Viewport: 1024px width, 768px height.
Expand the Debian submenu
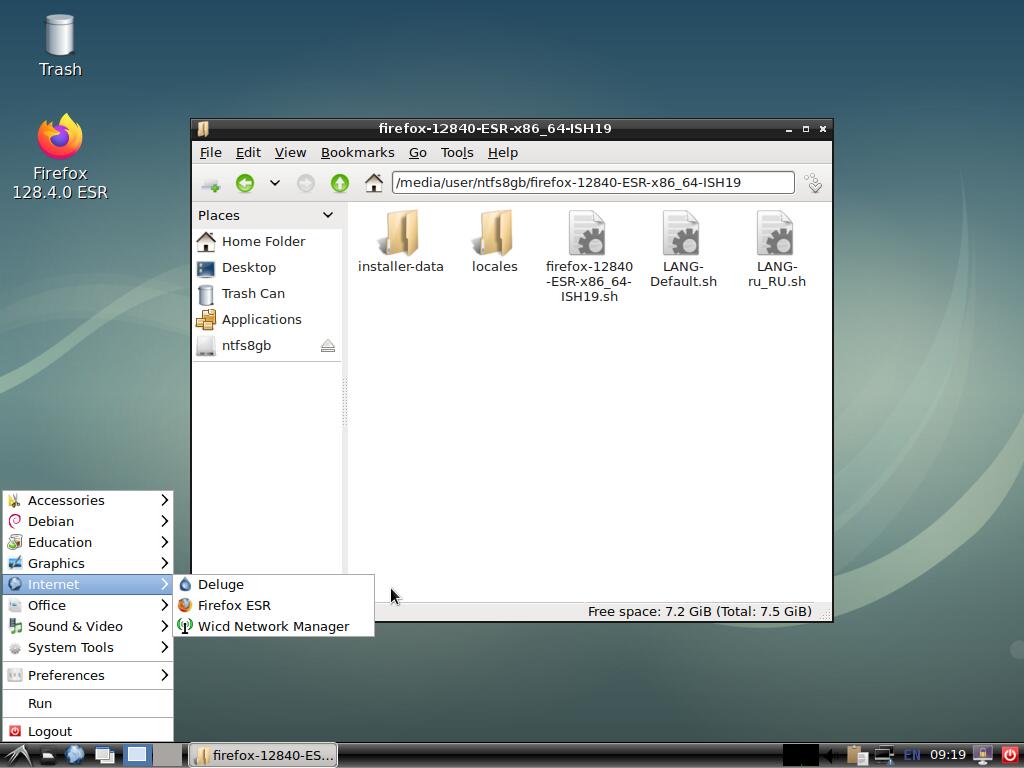click(88, 522)
